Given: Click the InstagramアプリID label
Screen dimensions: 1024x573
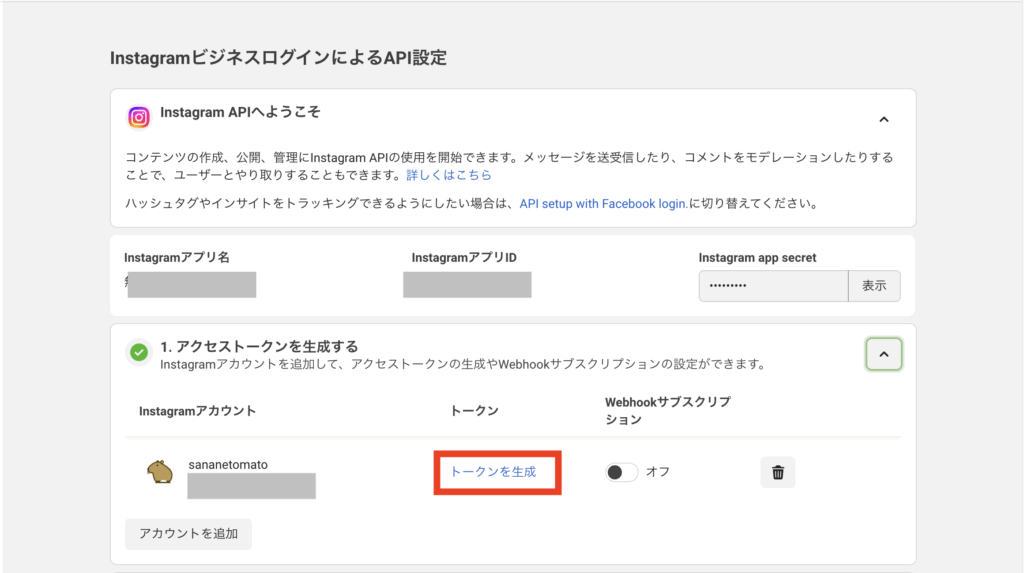Looking at the screenshot, I should (464, 257).
